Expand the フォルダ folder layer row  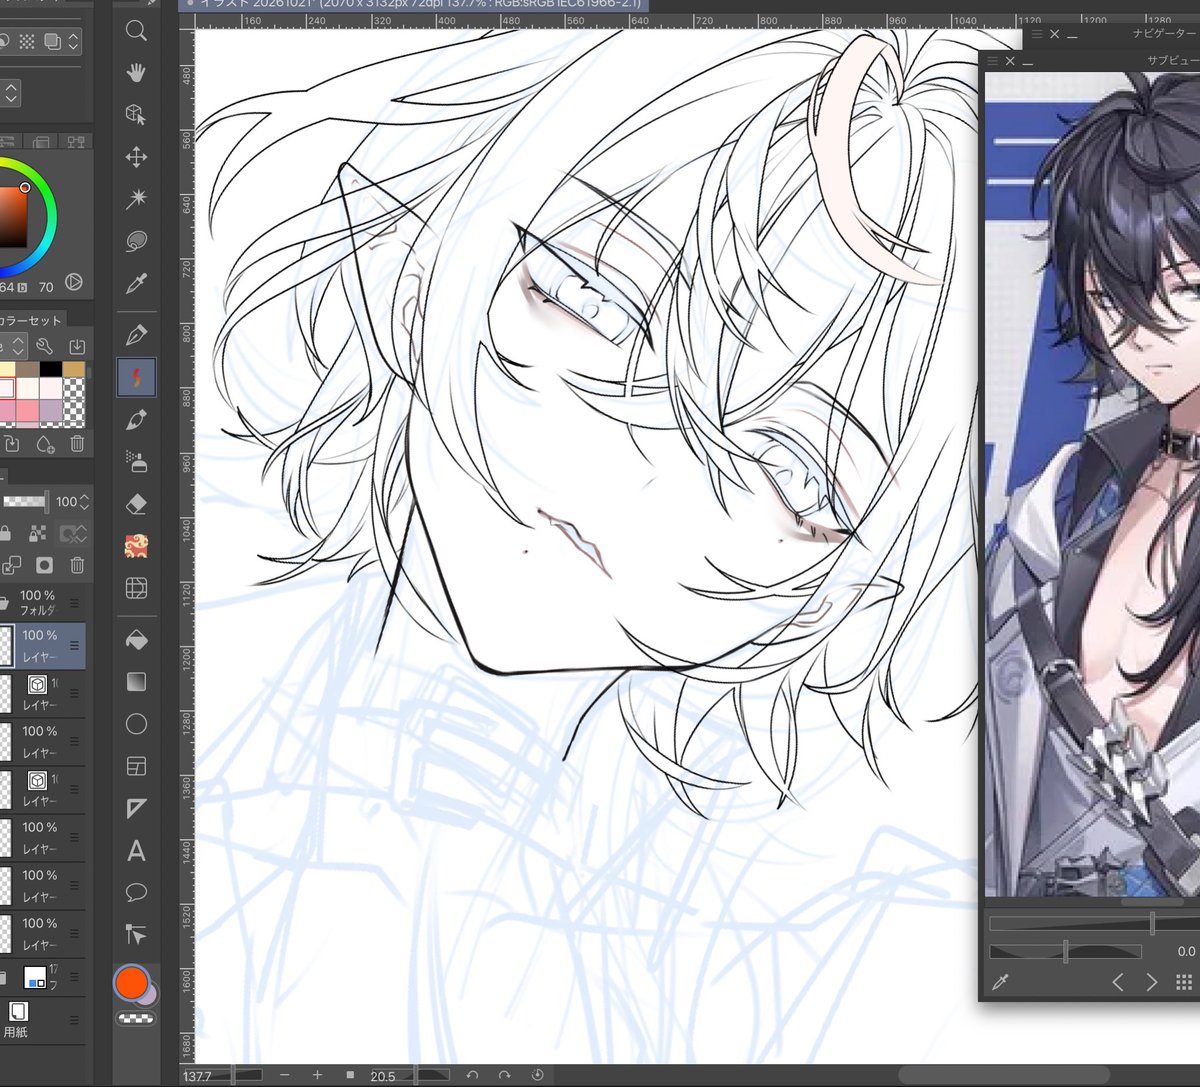[x=4, y=603]
